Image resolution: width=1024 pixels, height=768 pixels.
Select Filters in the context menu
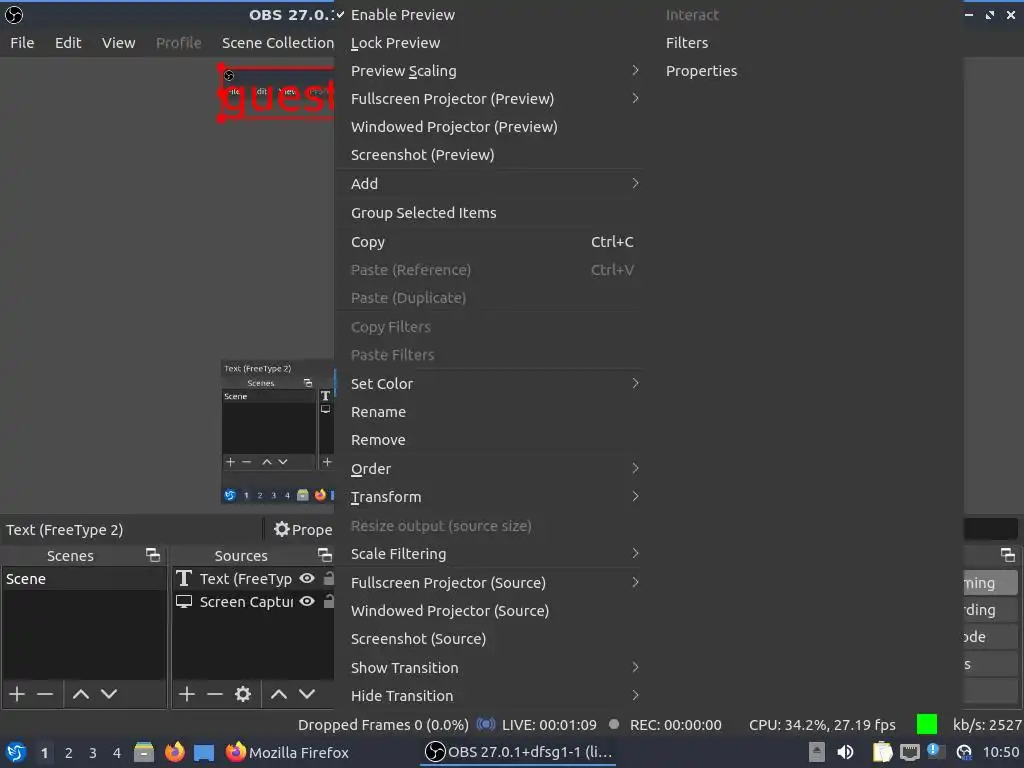[803, 42]
